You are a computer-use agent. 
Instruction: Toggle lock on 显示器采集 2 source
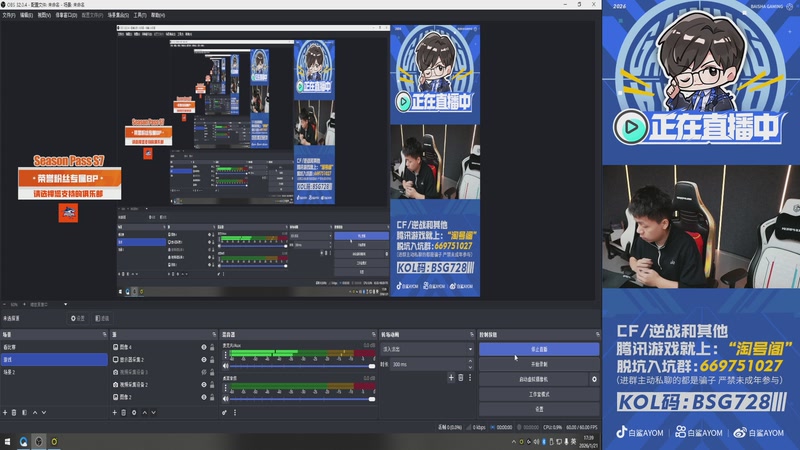click(212, 359)
